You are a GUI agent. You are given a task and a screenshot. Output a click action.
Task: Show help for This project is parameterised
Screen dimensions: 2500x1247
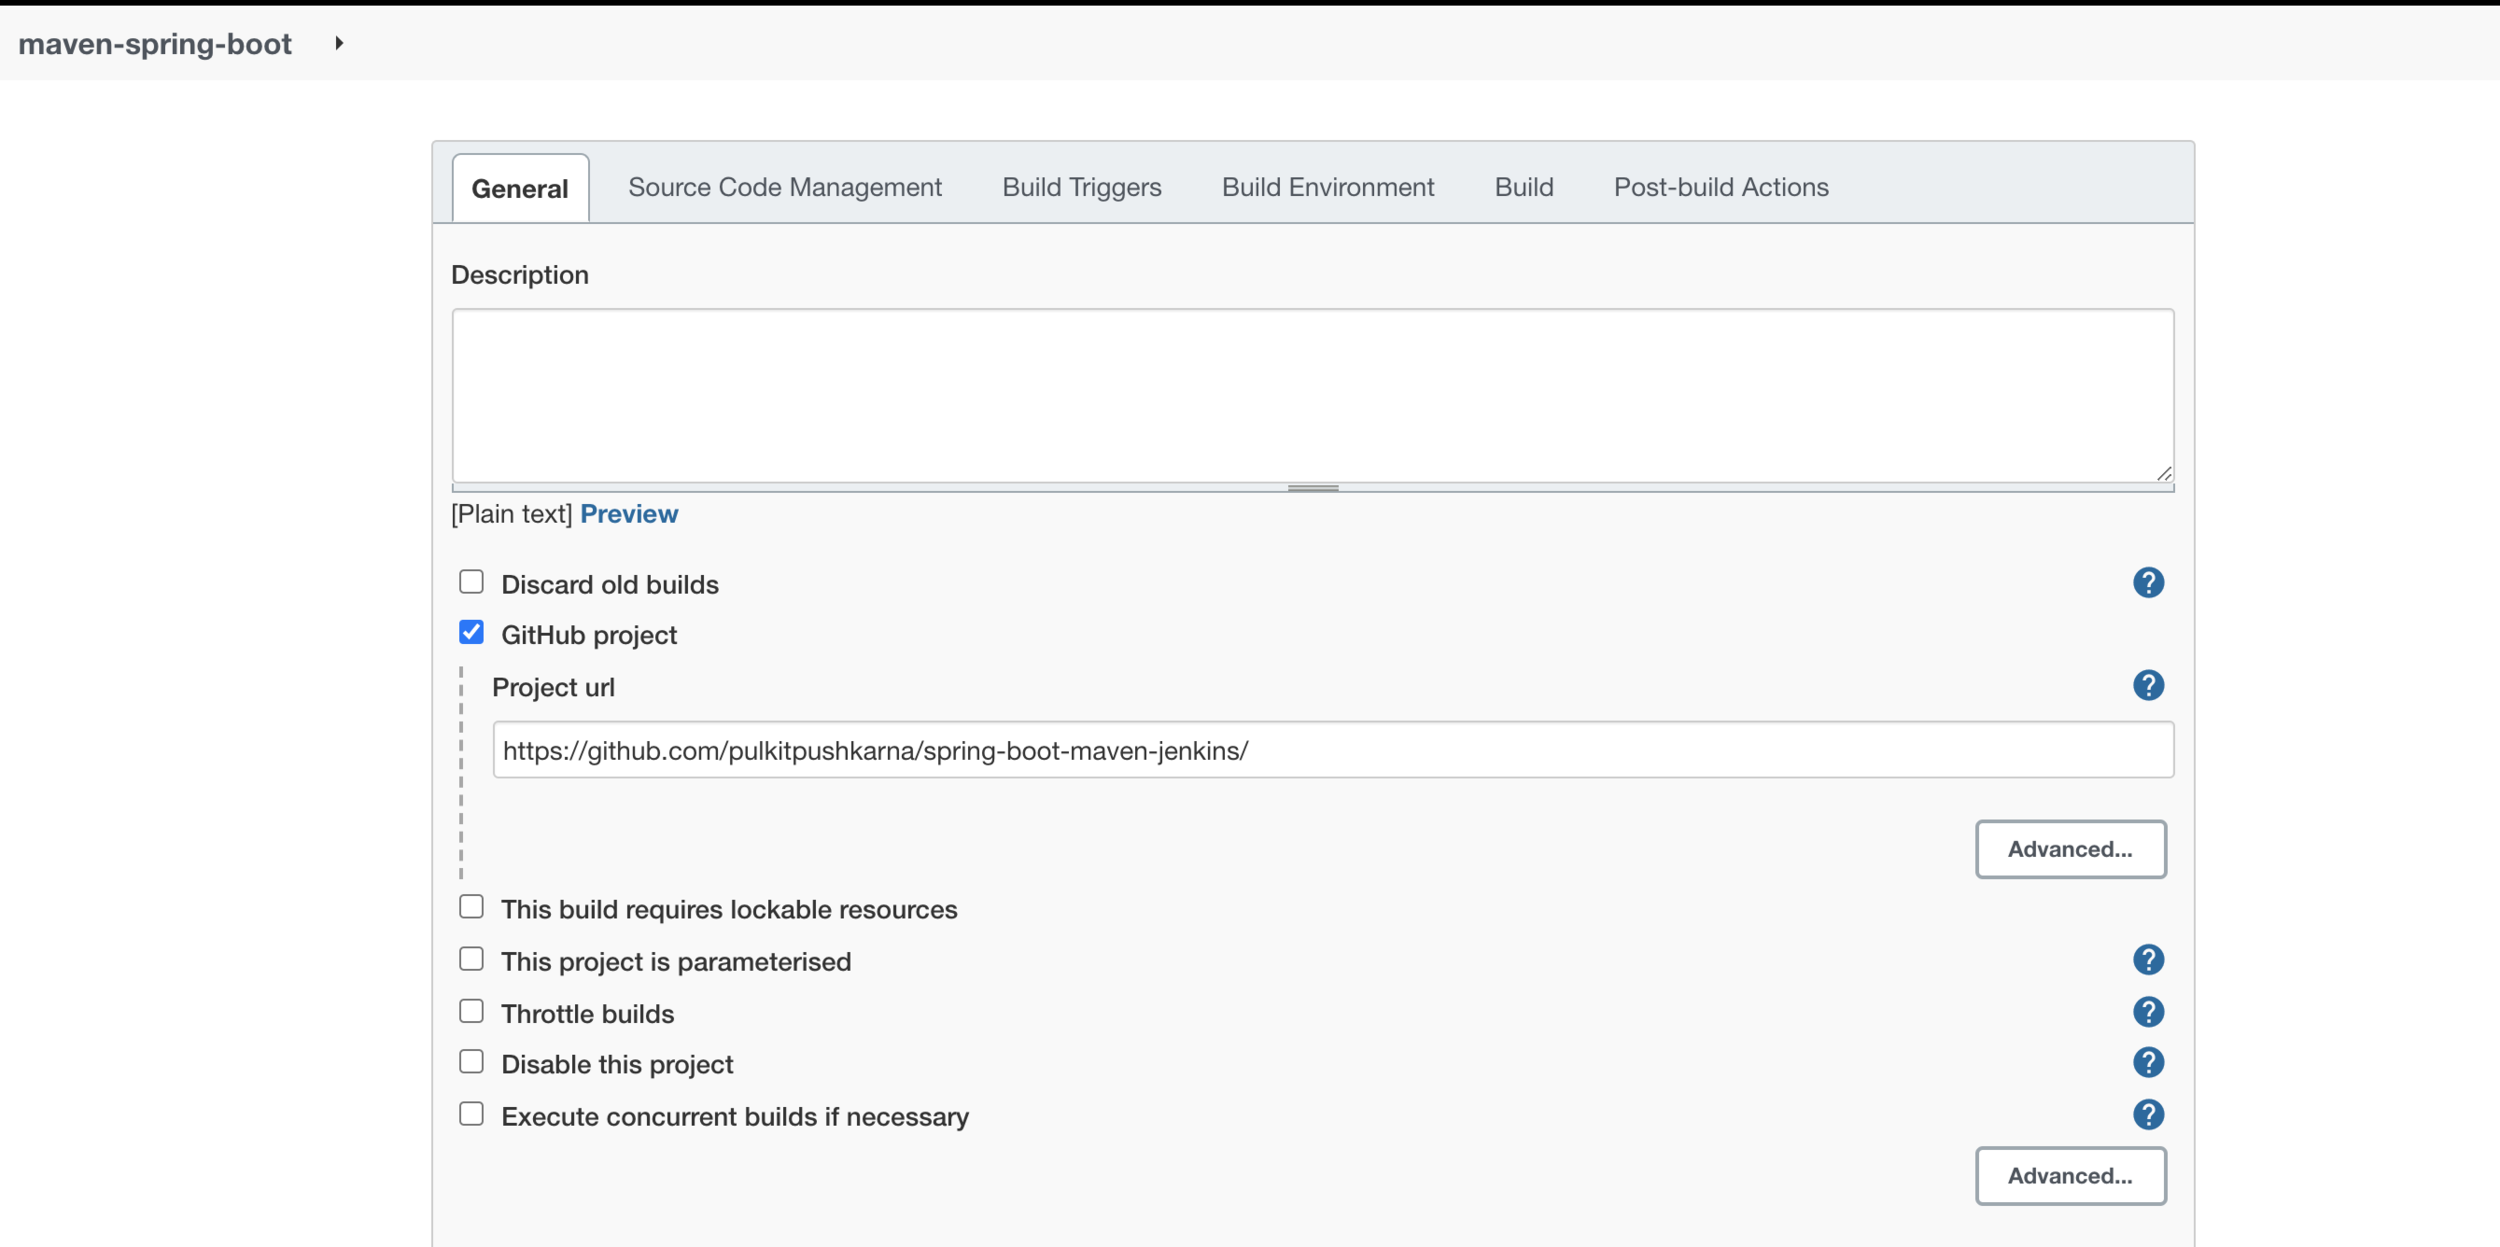point(2147,960)
